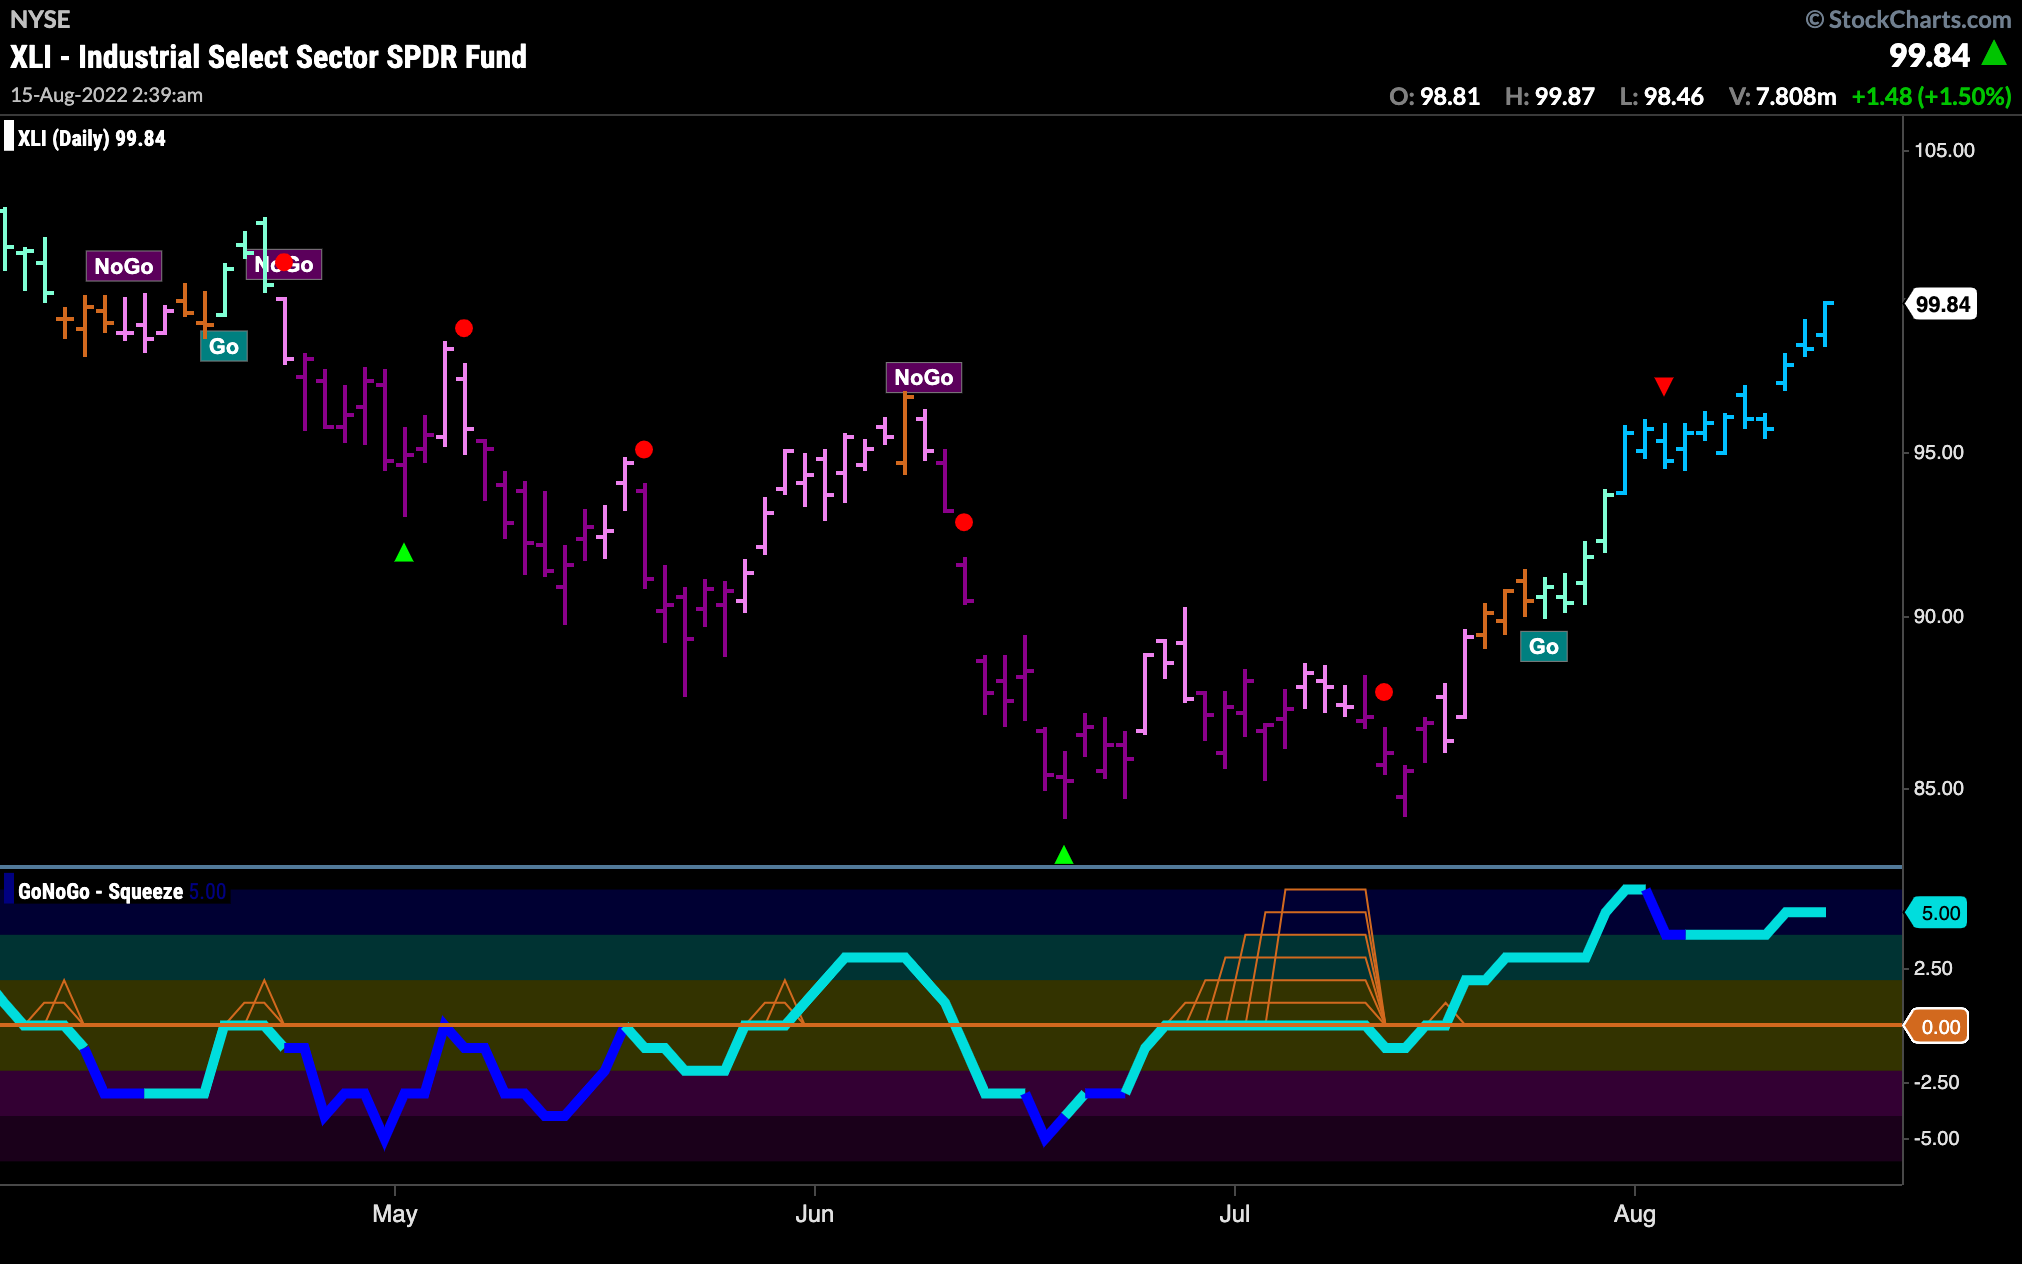Click the XLI (Daily) 99.84 legend label

[x=91, y=139]
